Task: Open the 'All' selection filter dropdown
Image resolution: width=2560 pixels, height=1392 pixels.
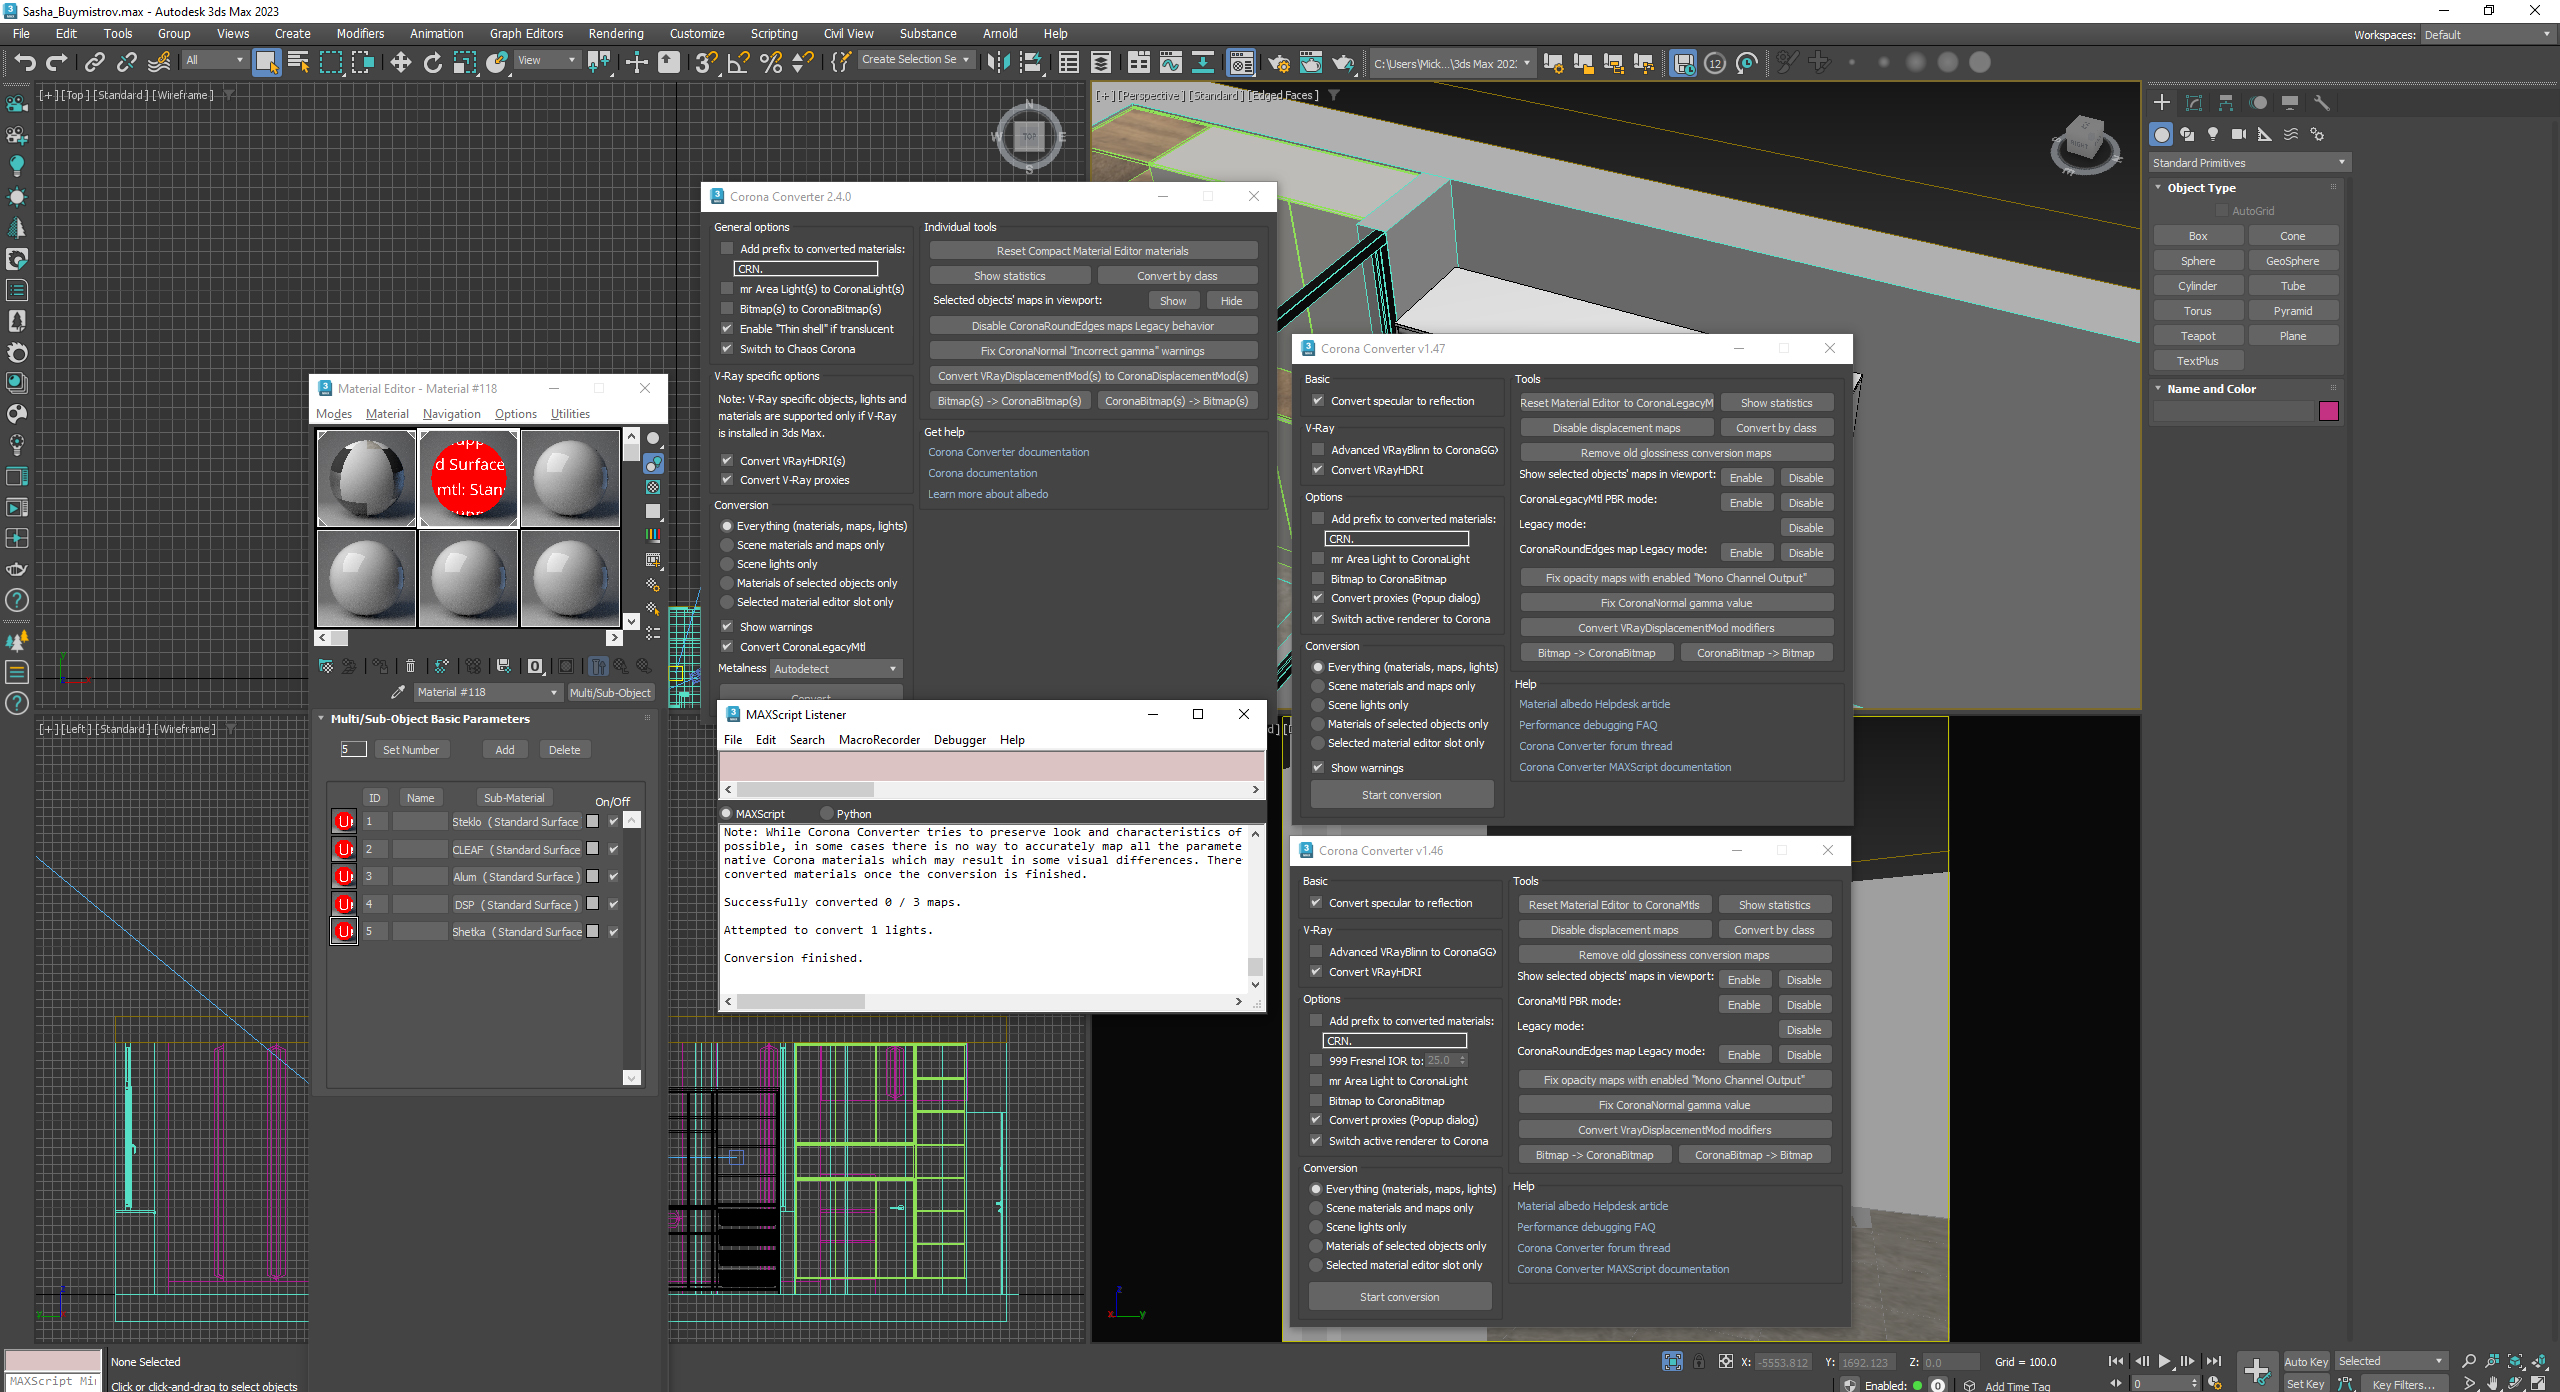Action: [215, 60]
